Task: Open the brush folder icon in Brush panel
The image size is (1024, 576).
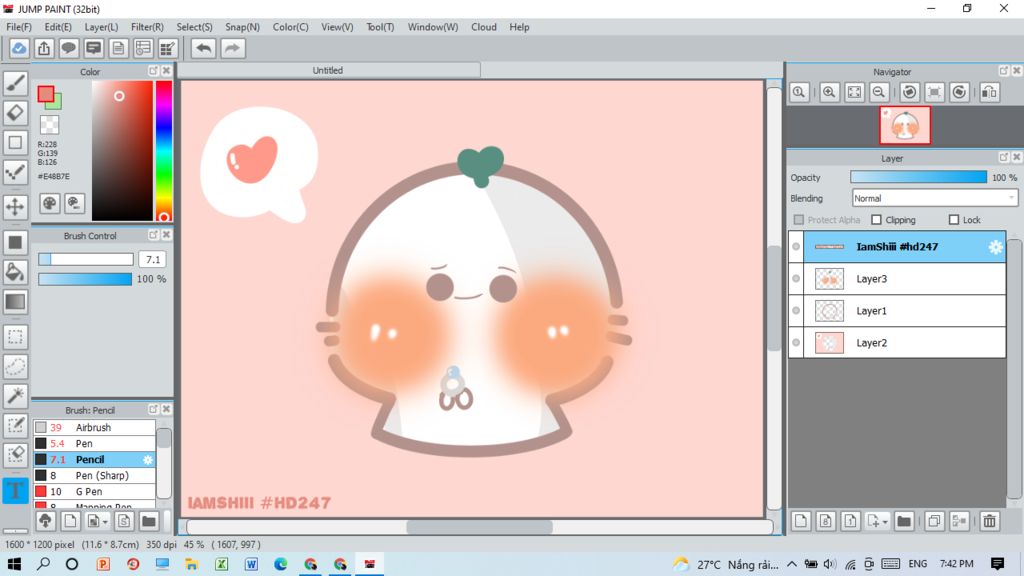Action: coord(149,520)
